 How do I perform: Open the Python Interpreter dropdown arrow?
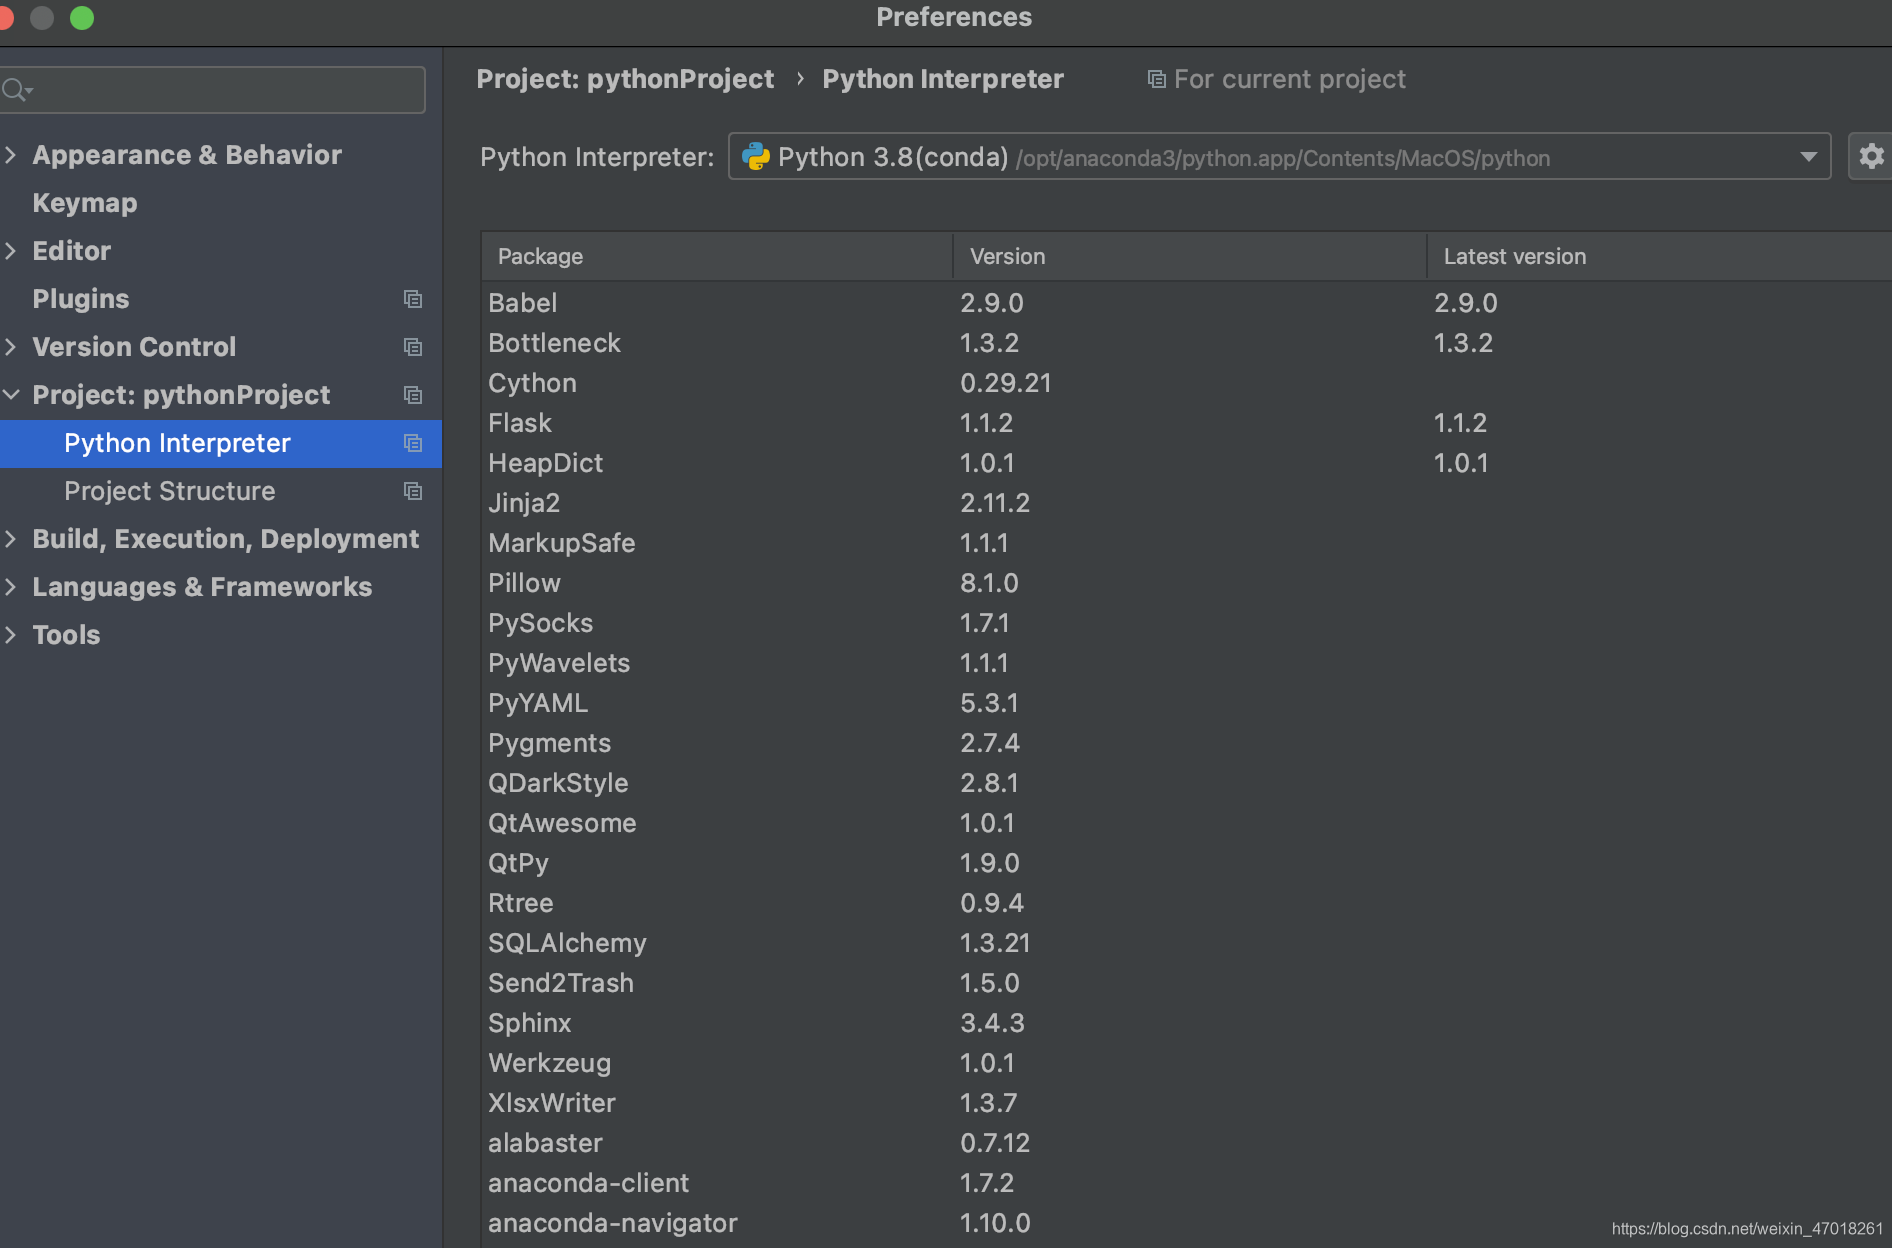[x=1808, y=157]
